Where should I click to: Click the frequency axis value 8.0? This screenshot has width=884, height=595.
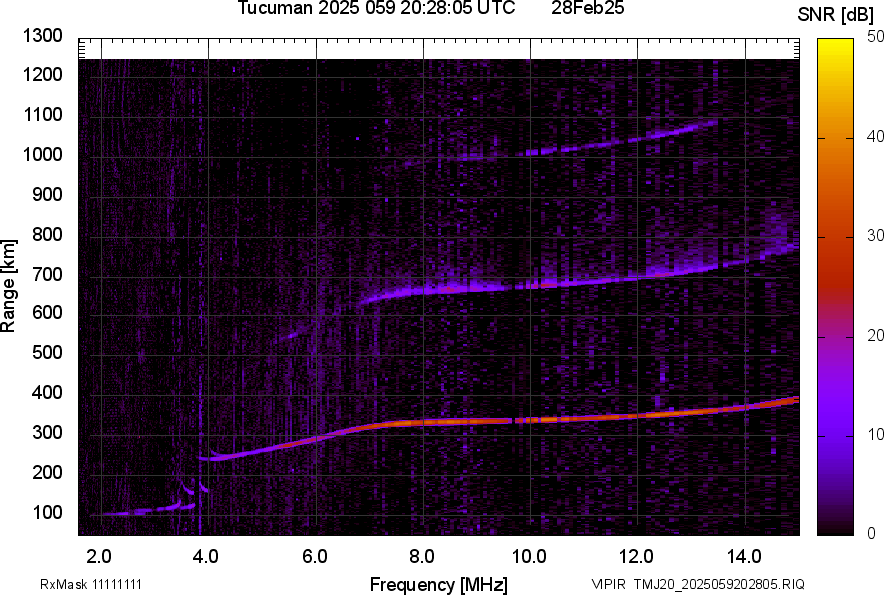point(422,557)
